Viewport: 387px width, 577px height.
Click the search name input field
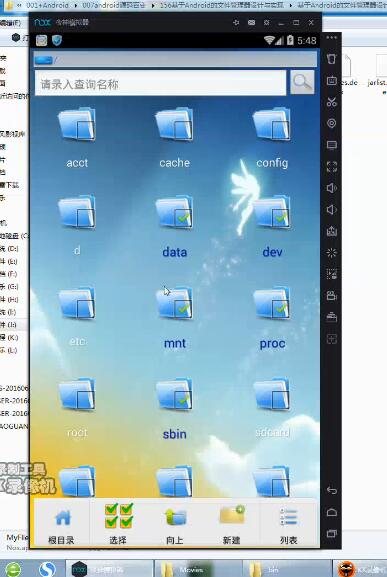coord(160,84)
